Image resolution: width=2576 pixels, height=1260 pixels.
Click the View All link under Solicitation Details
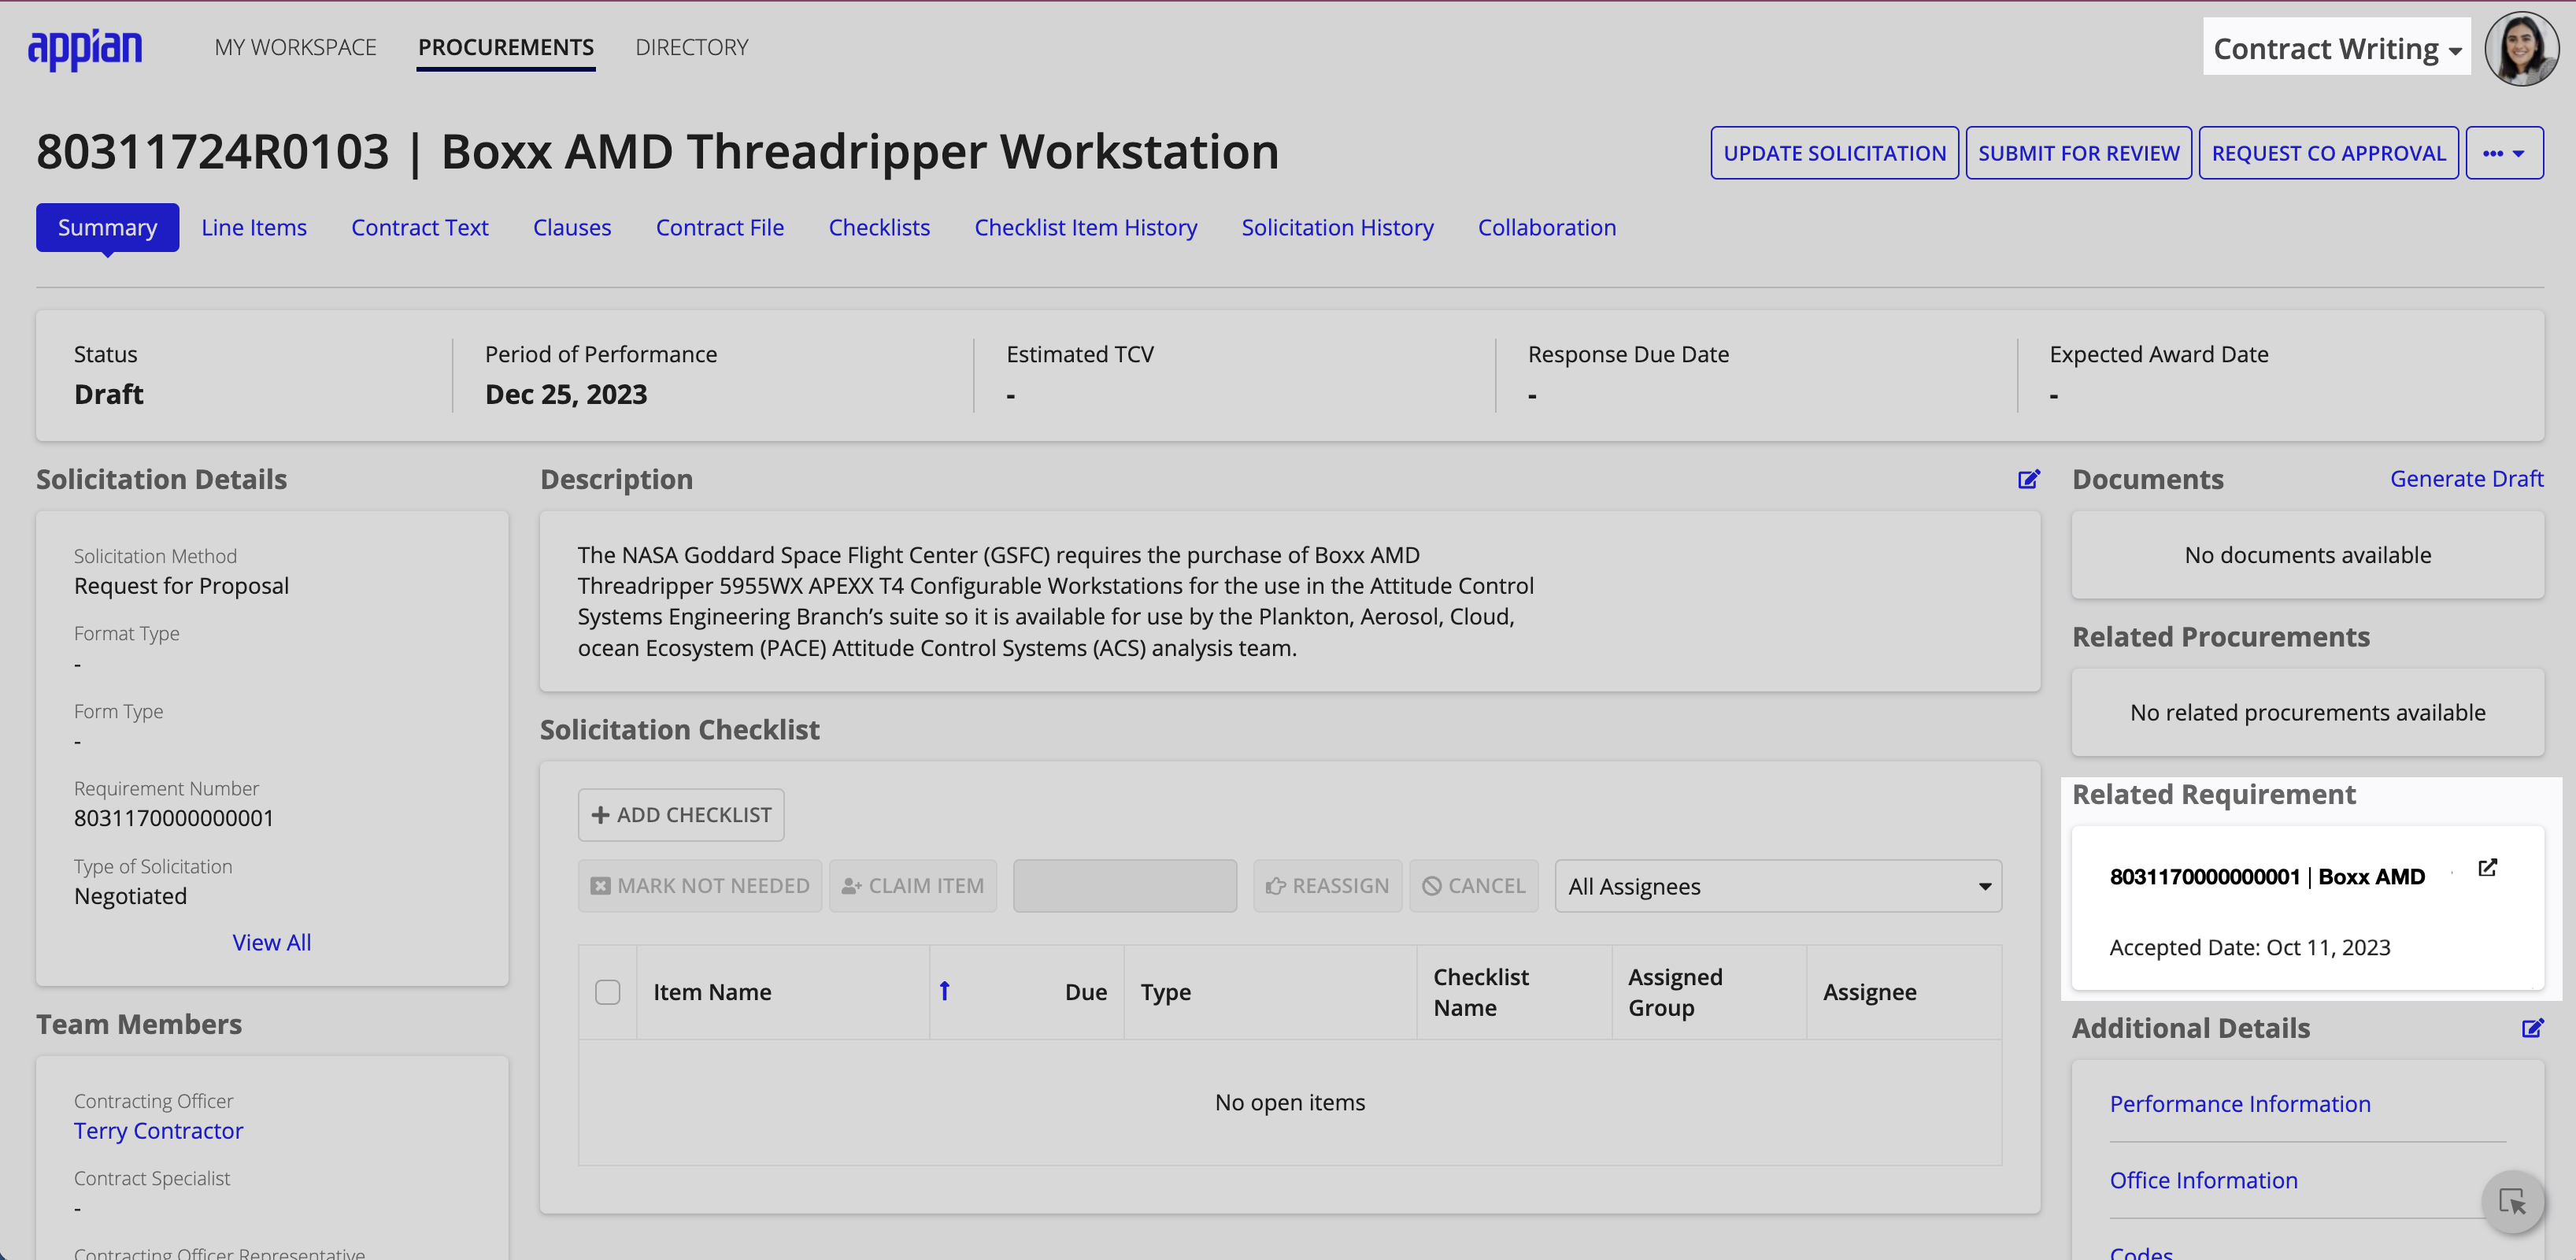271,941
